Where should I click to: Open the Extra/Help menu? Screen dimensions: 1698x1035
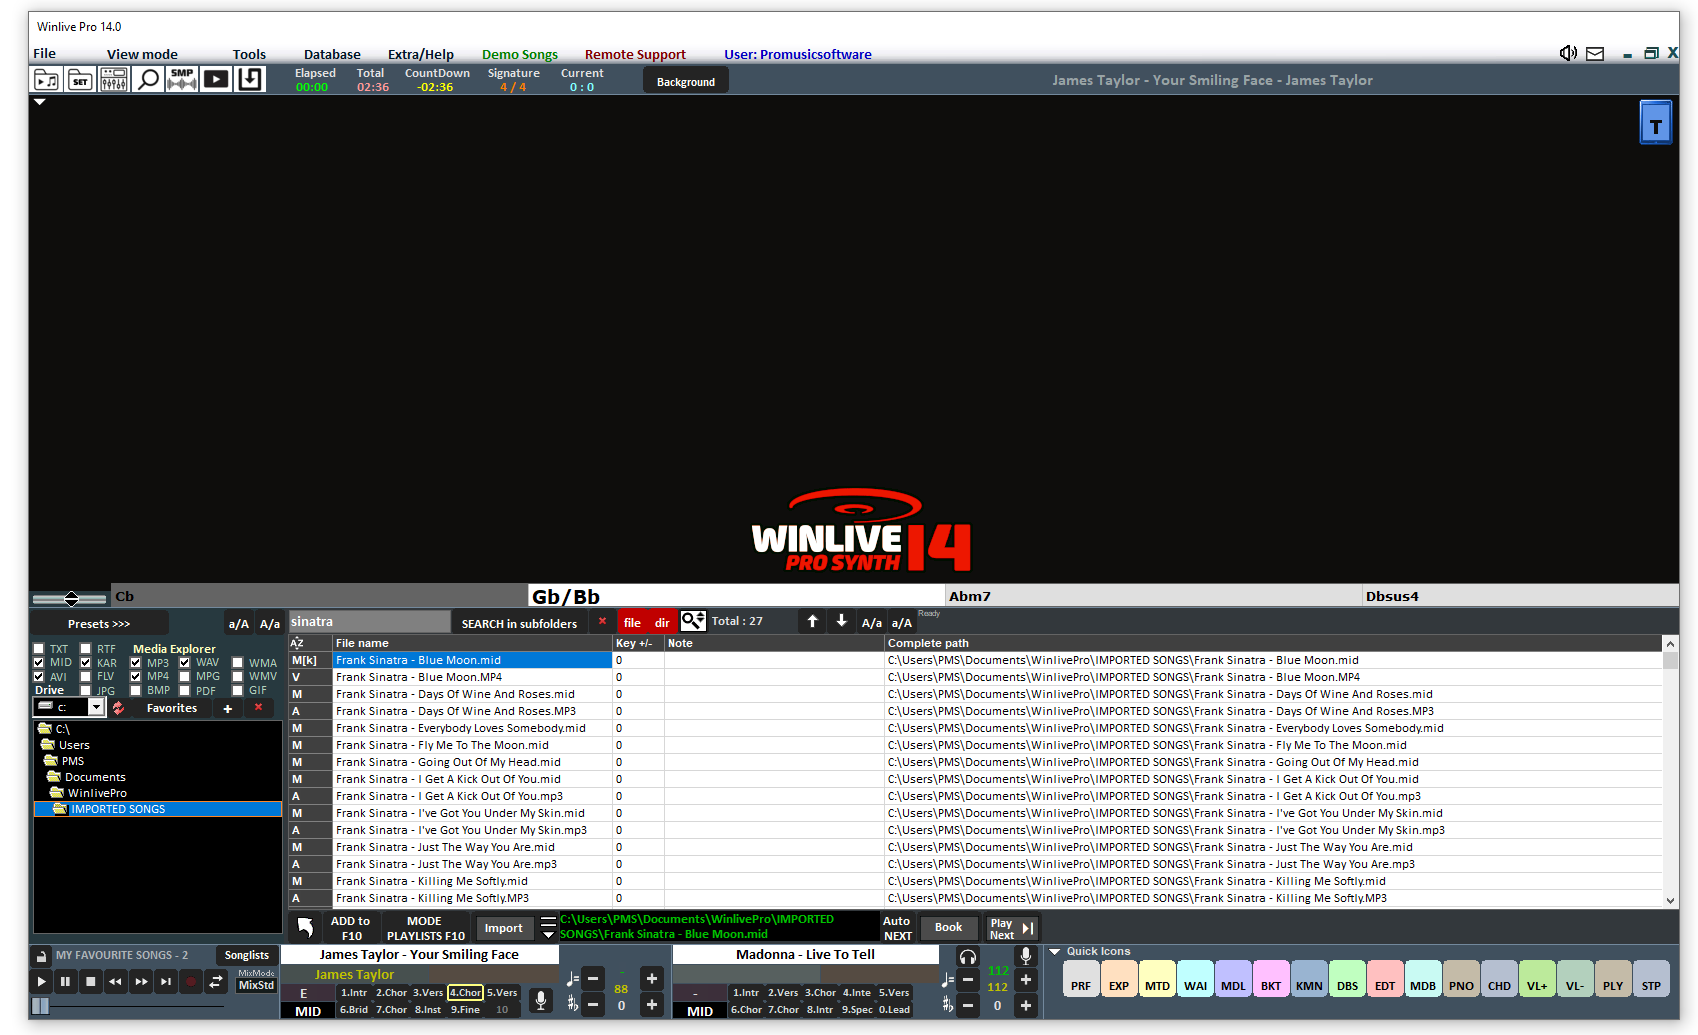click(x=421, y=54)
